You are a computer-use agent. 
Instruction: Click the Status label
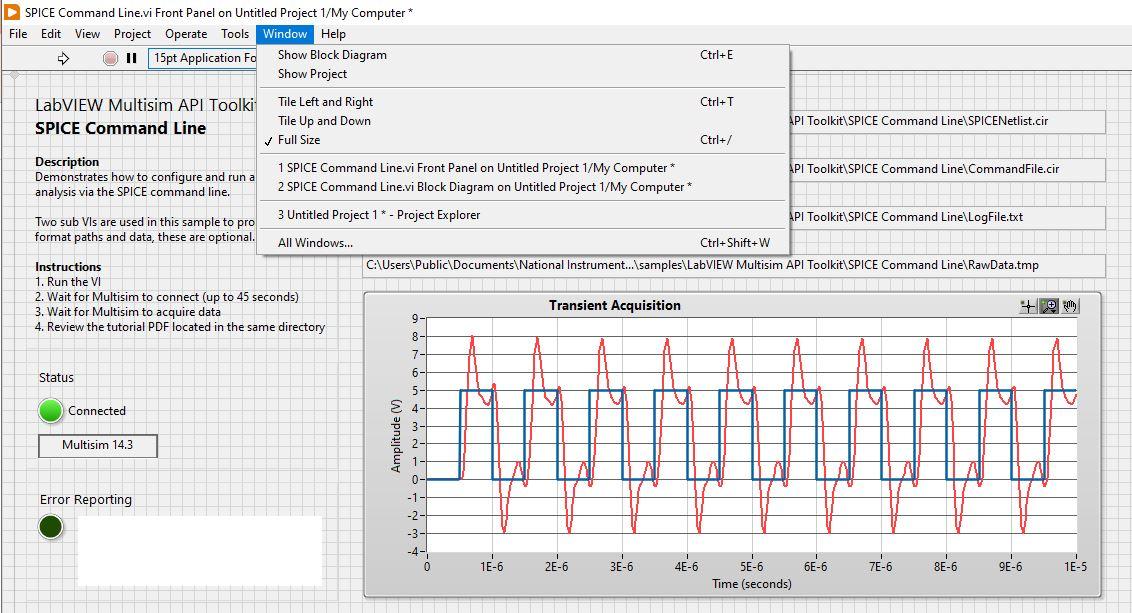point(56,378)
